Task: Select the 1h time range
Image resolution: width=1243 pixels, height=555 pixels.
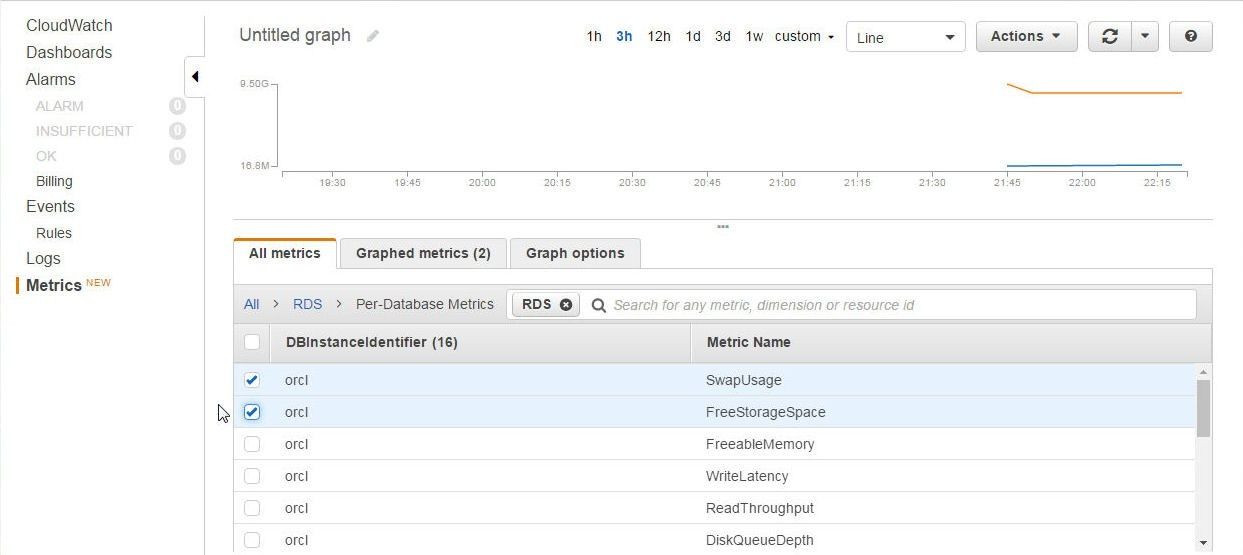Action: tap(594, 36)
